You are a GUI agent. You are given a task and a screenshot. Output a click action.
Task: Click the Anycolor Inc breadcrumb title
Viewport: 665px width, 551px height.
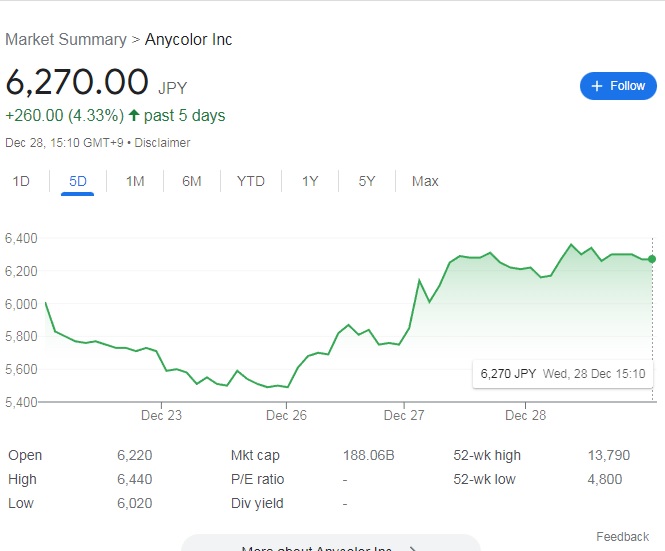coord(188,40)
